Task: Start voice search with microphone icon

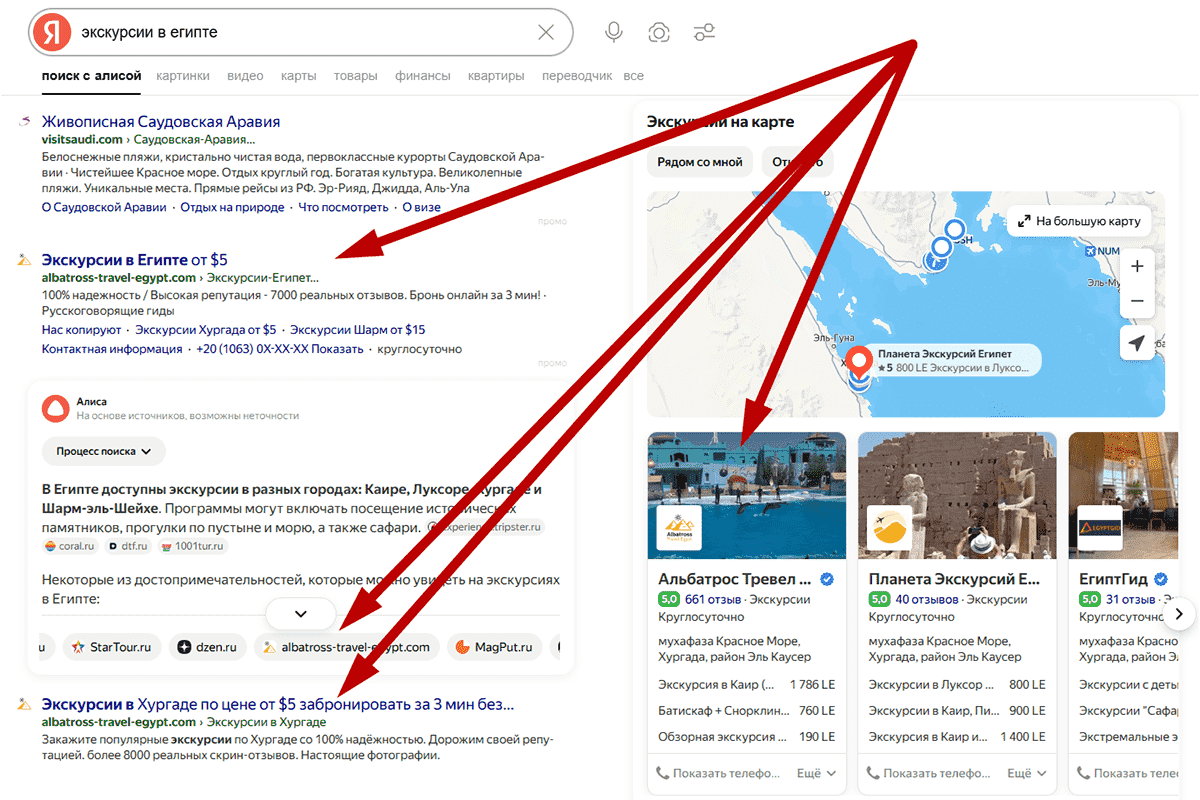Action: [614, 32]
